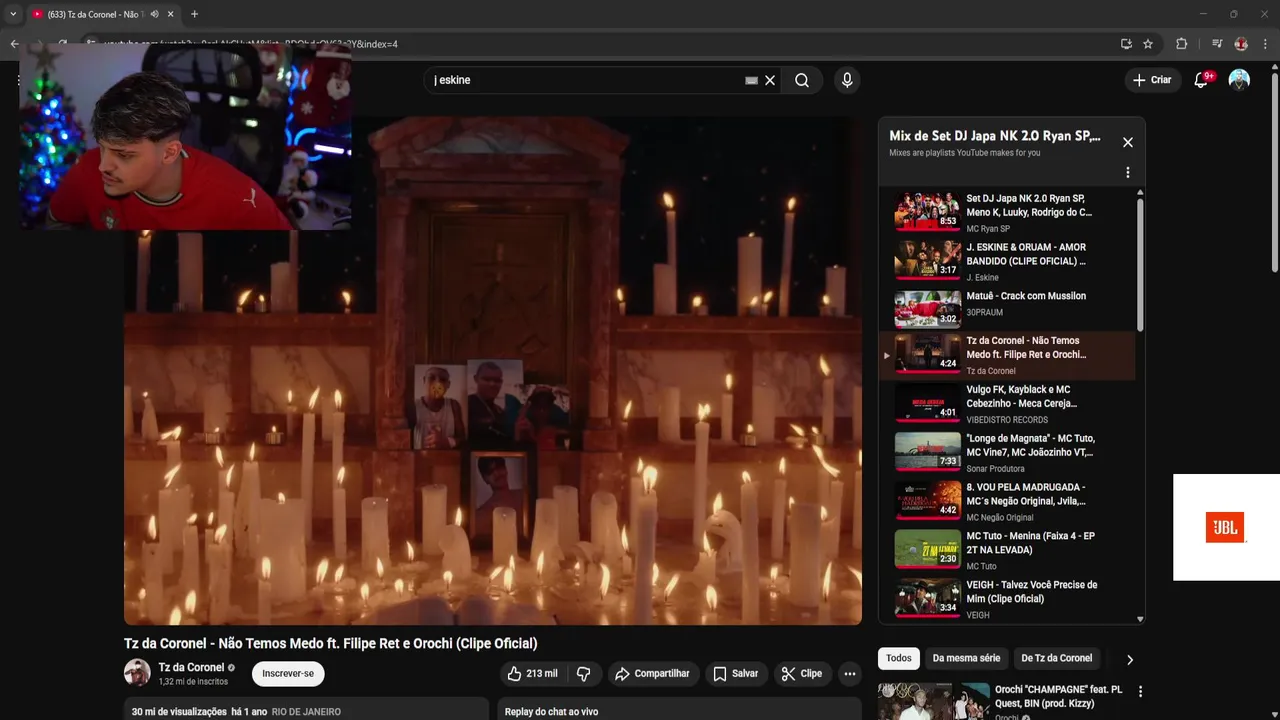Play "Longe de Magnata" MC Tuto playlist item
This screenshot has height=720, width=1280.
[1008, 453]
